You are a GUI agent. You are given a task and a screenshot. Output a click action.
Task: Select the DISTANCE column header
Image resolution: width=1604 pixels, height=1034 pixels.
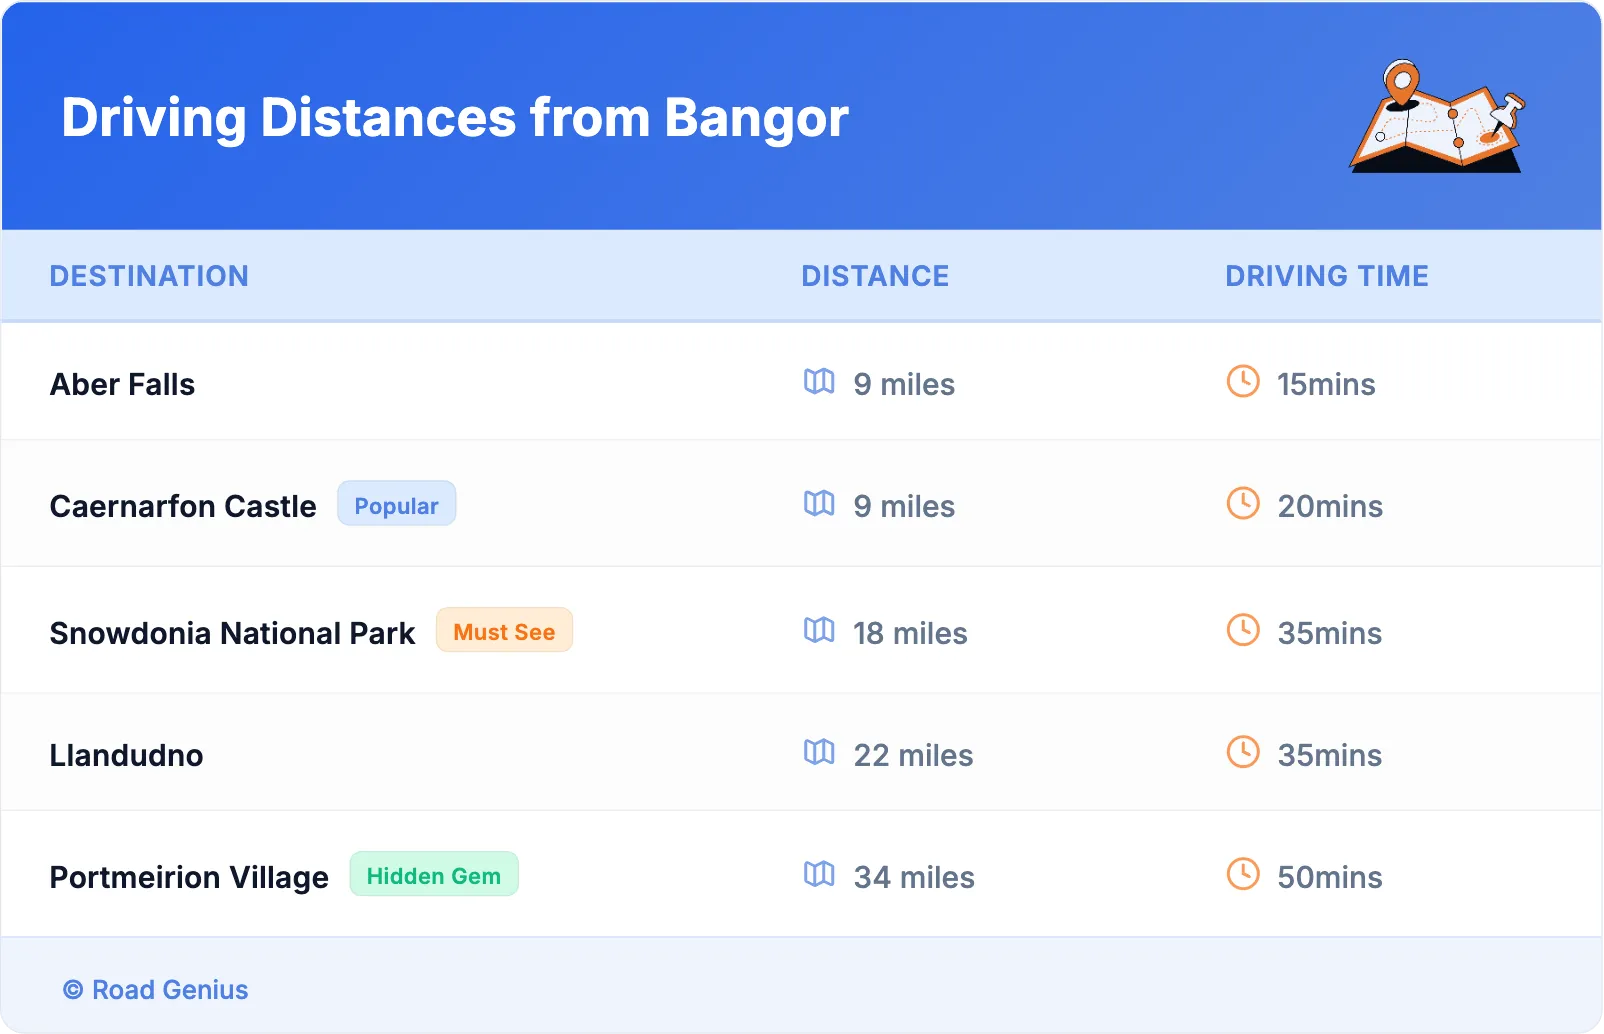[x=875, y=276]
